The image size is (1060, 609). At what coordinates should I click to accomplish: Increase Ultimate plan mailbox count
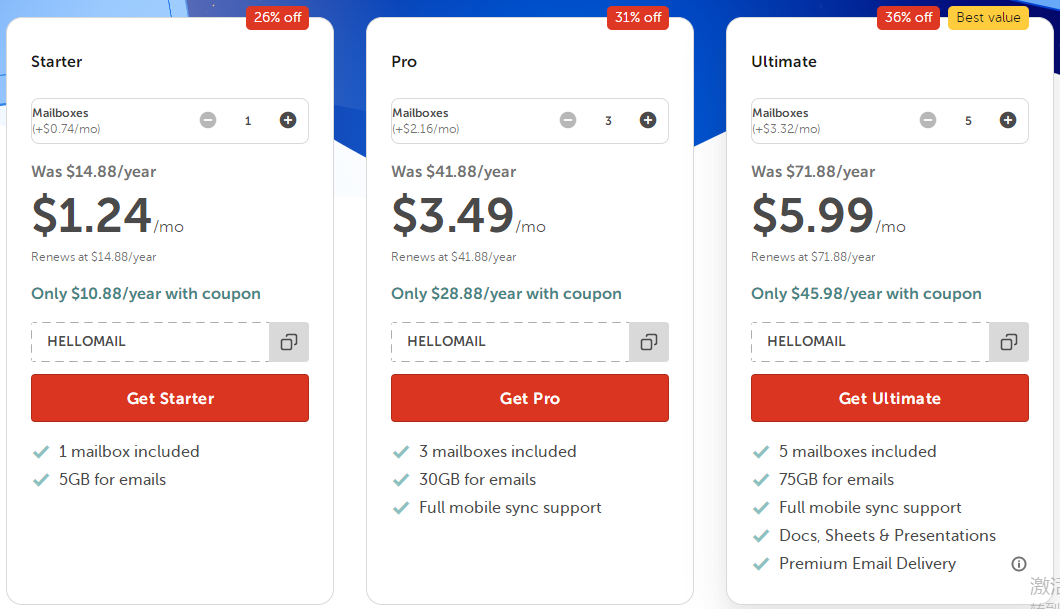(1008, 120)
